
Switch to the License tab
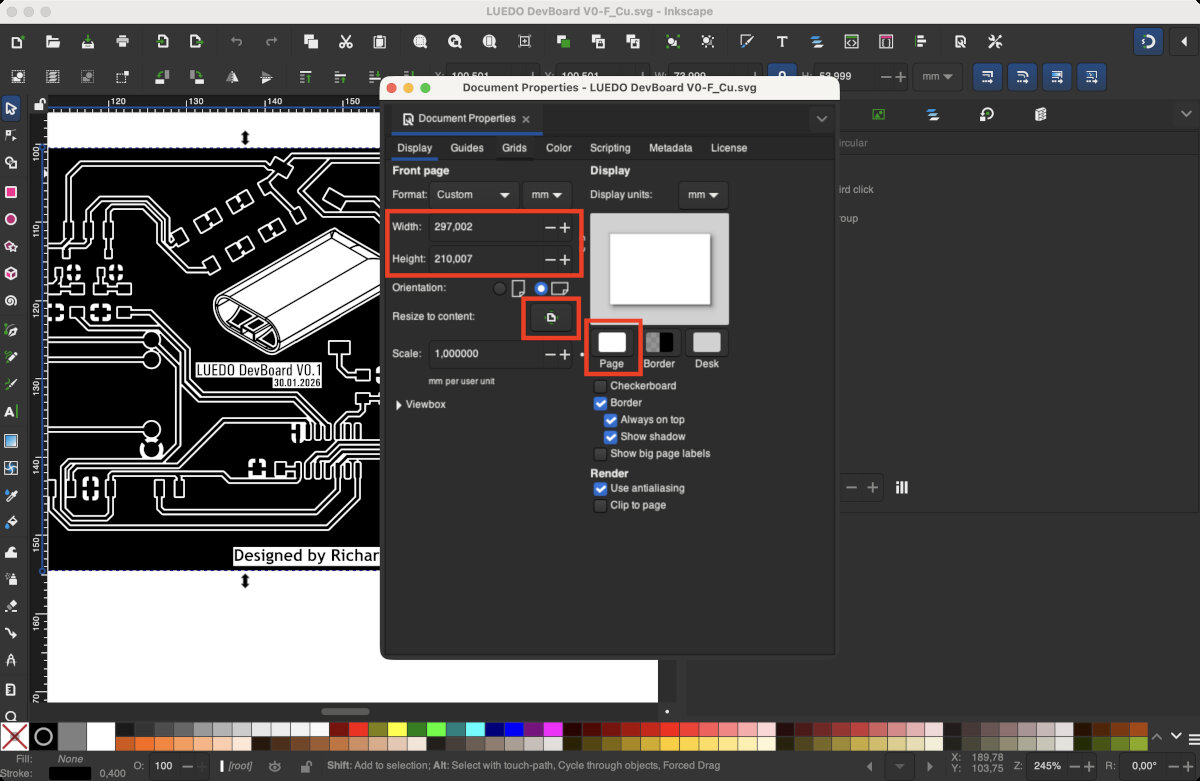pyautogui.click(x=729, y=148)
